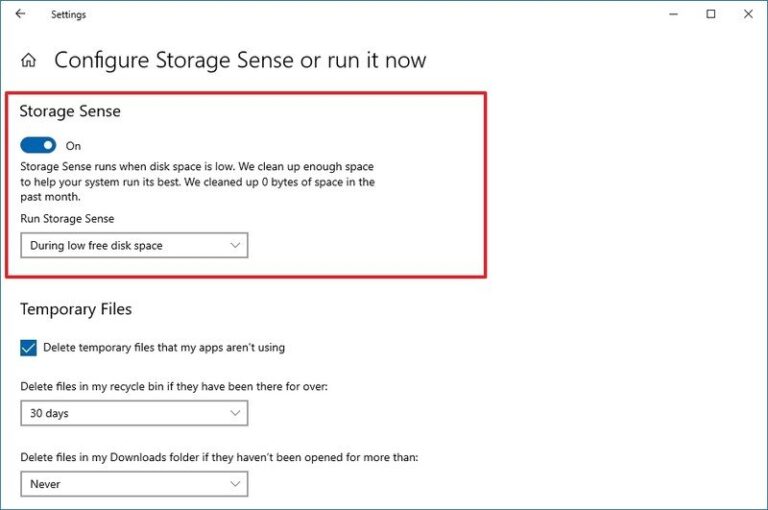Maximize the Settings window
Image resolution: width=768 pixels, height=510 pixels.
pyautogui.click(x=711, y=14)
